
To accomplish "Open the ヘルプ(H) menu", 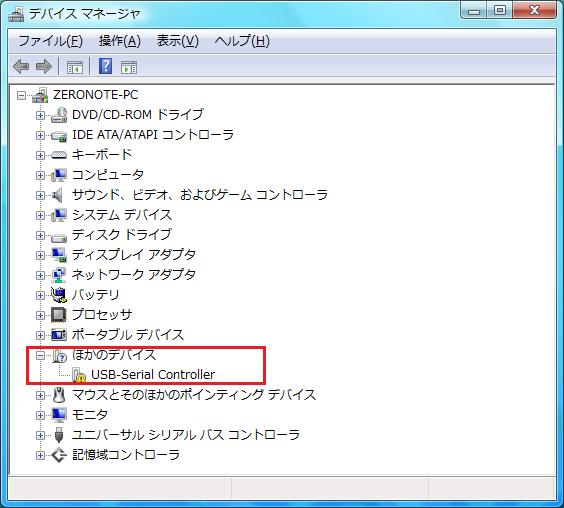I will [242, 41].
